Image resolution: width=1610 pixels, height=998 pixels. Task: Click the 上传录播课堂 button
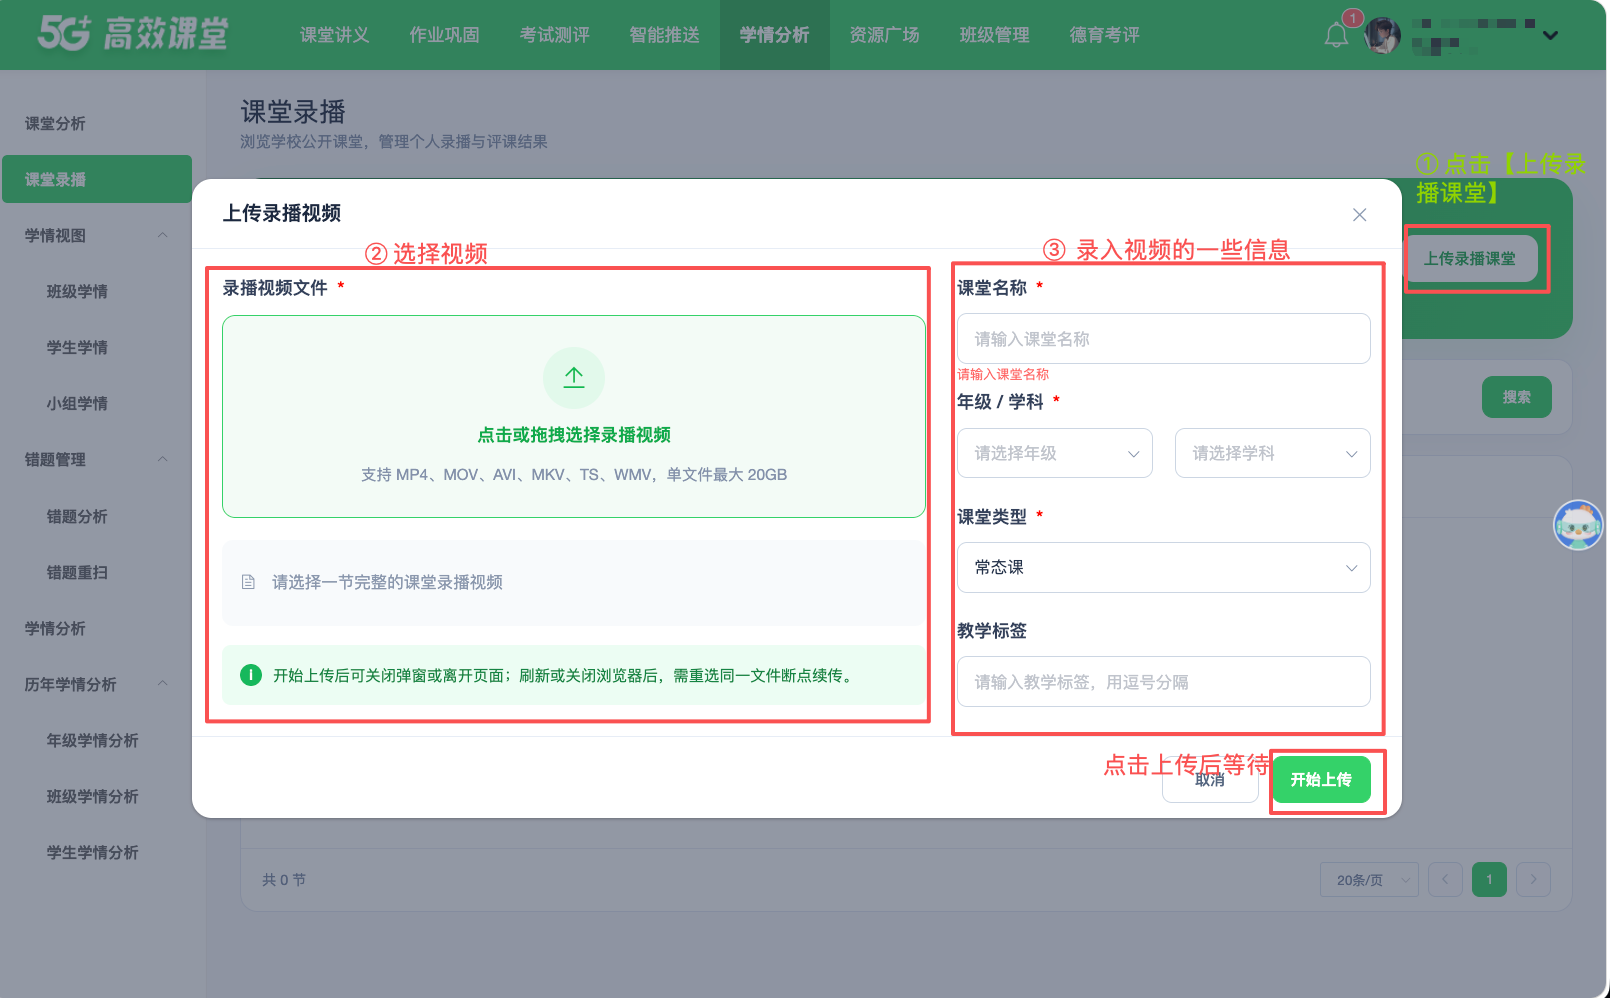point(1470,258)
